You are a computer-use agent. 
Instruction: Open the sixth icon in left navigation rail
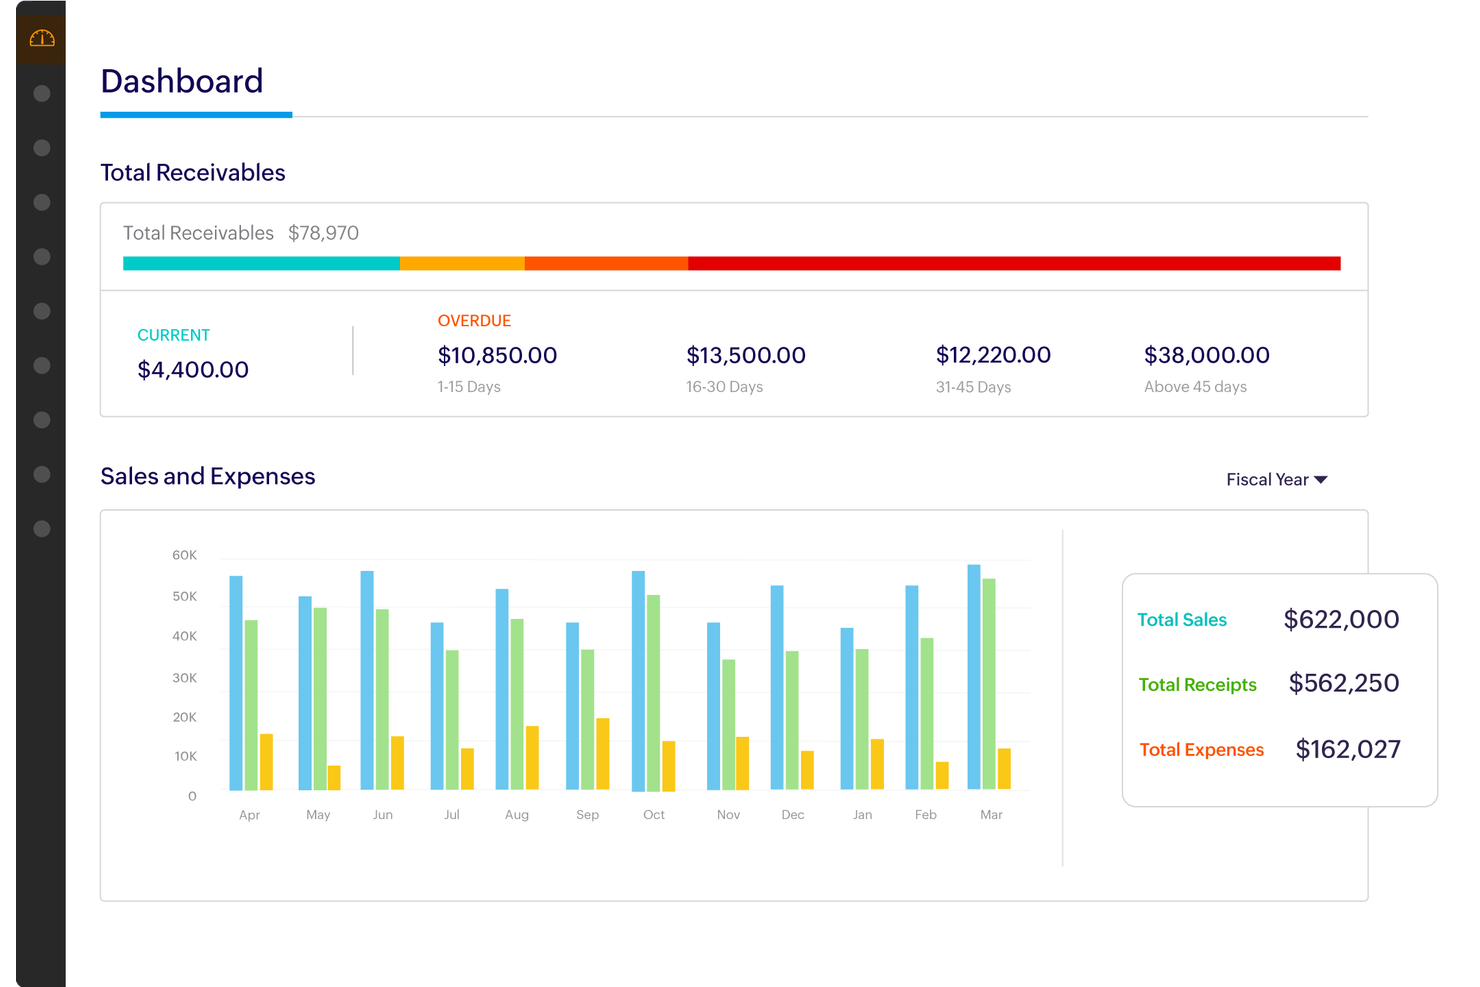[41, 365]
